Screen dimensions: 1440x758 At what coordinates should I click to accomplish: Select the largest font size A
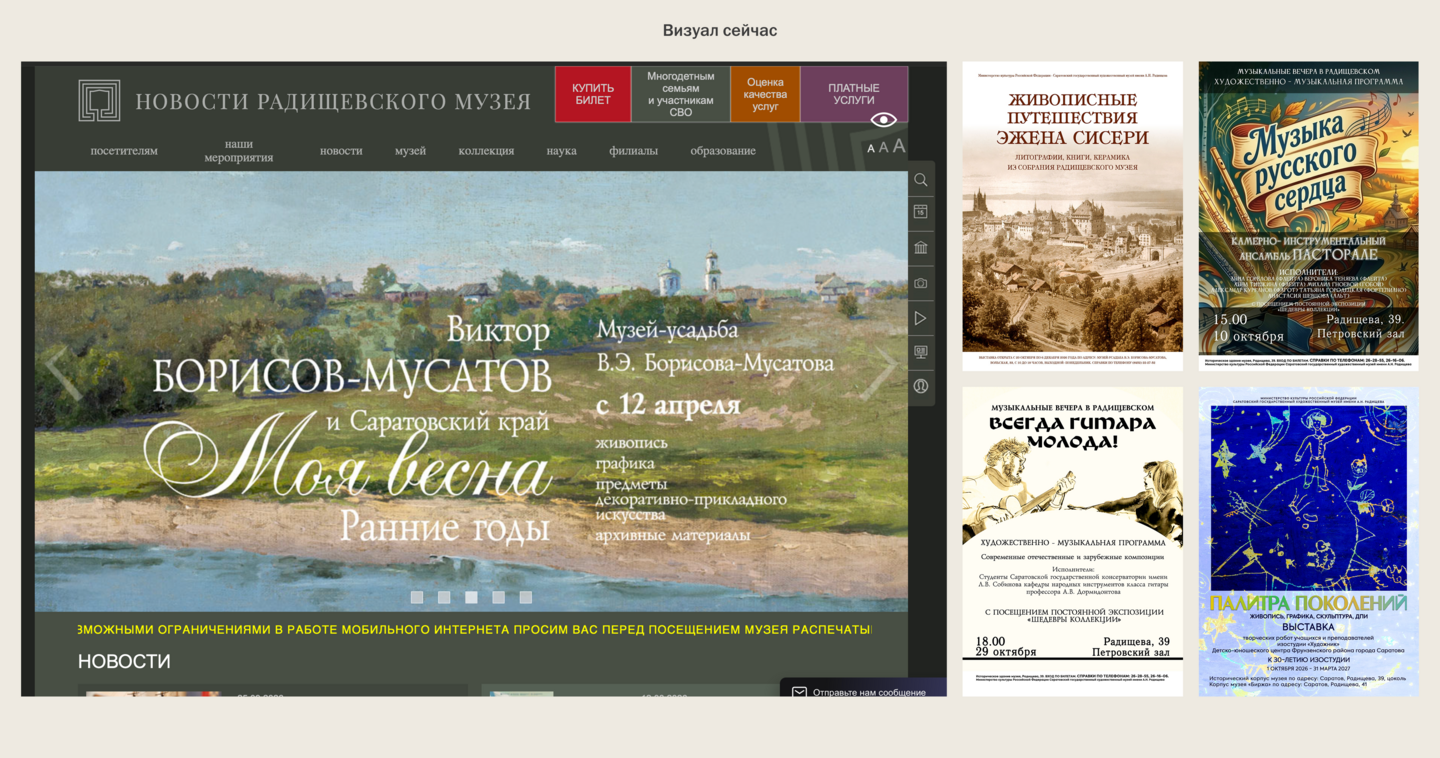(x=899, y=146)
